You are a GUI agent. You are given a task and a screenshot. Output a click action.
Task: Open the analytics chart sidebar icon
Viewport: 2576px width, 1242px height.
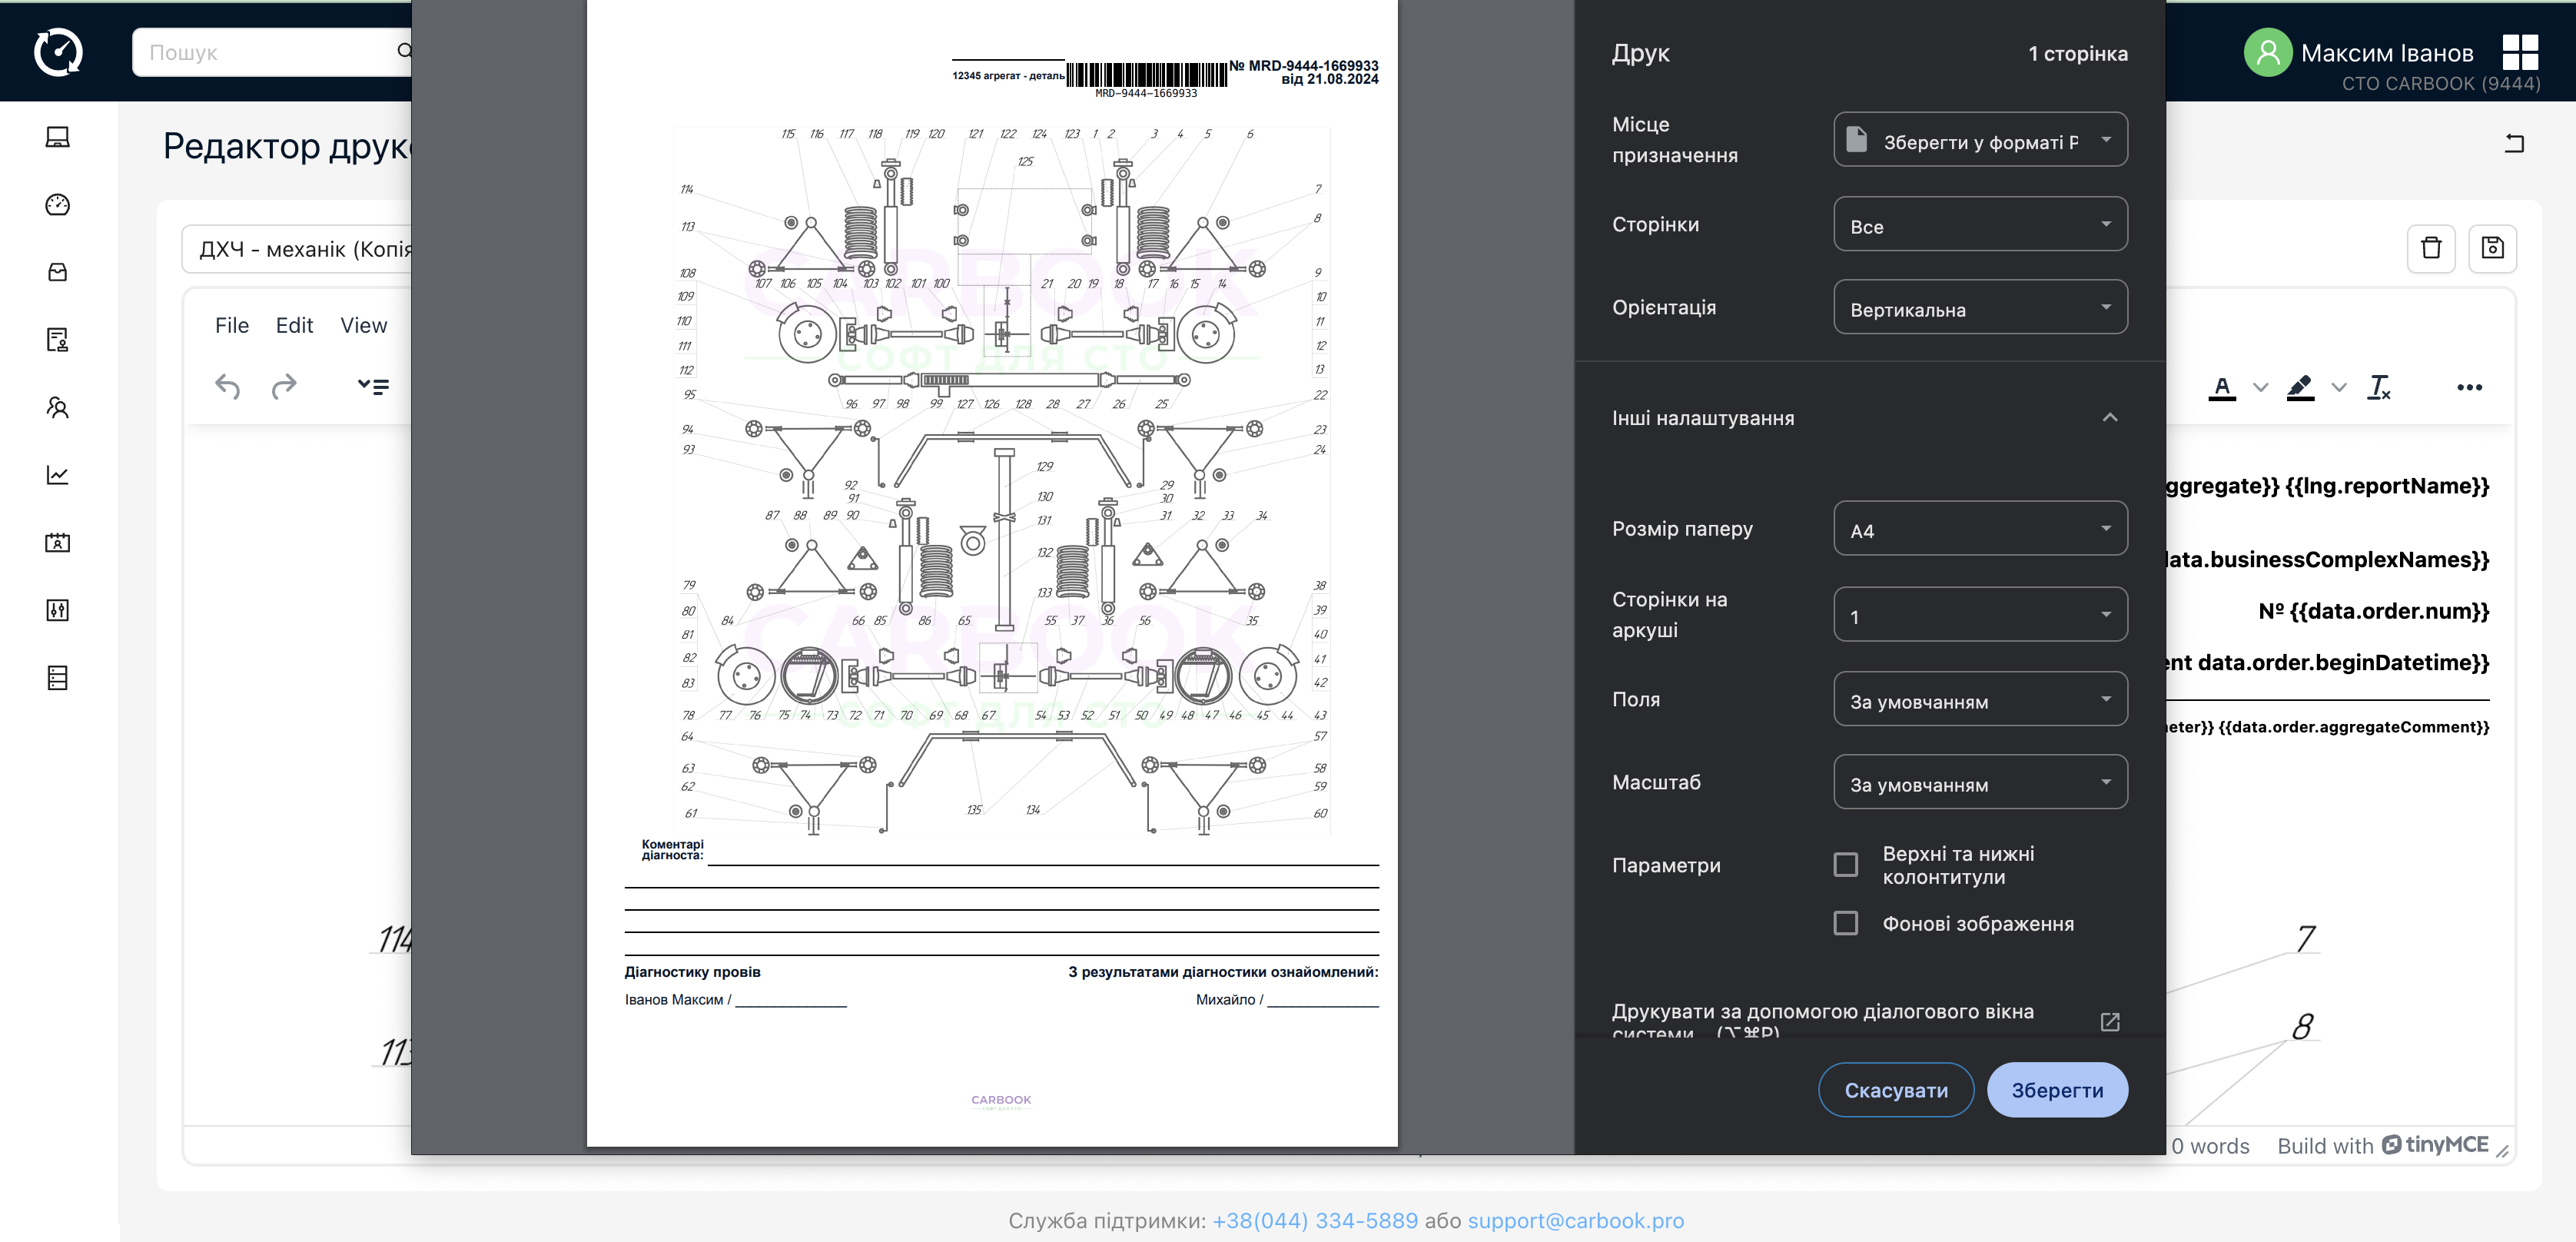58,475
